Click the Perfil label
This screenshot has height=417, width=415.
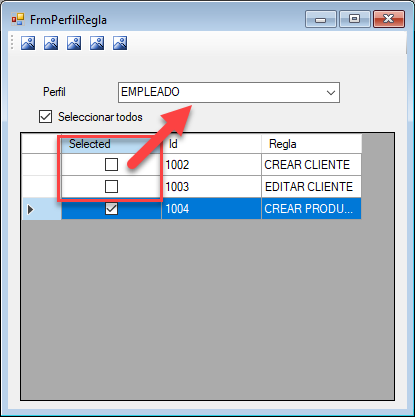pos(54,92)
